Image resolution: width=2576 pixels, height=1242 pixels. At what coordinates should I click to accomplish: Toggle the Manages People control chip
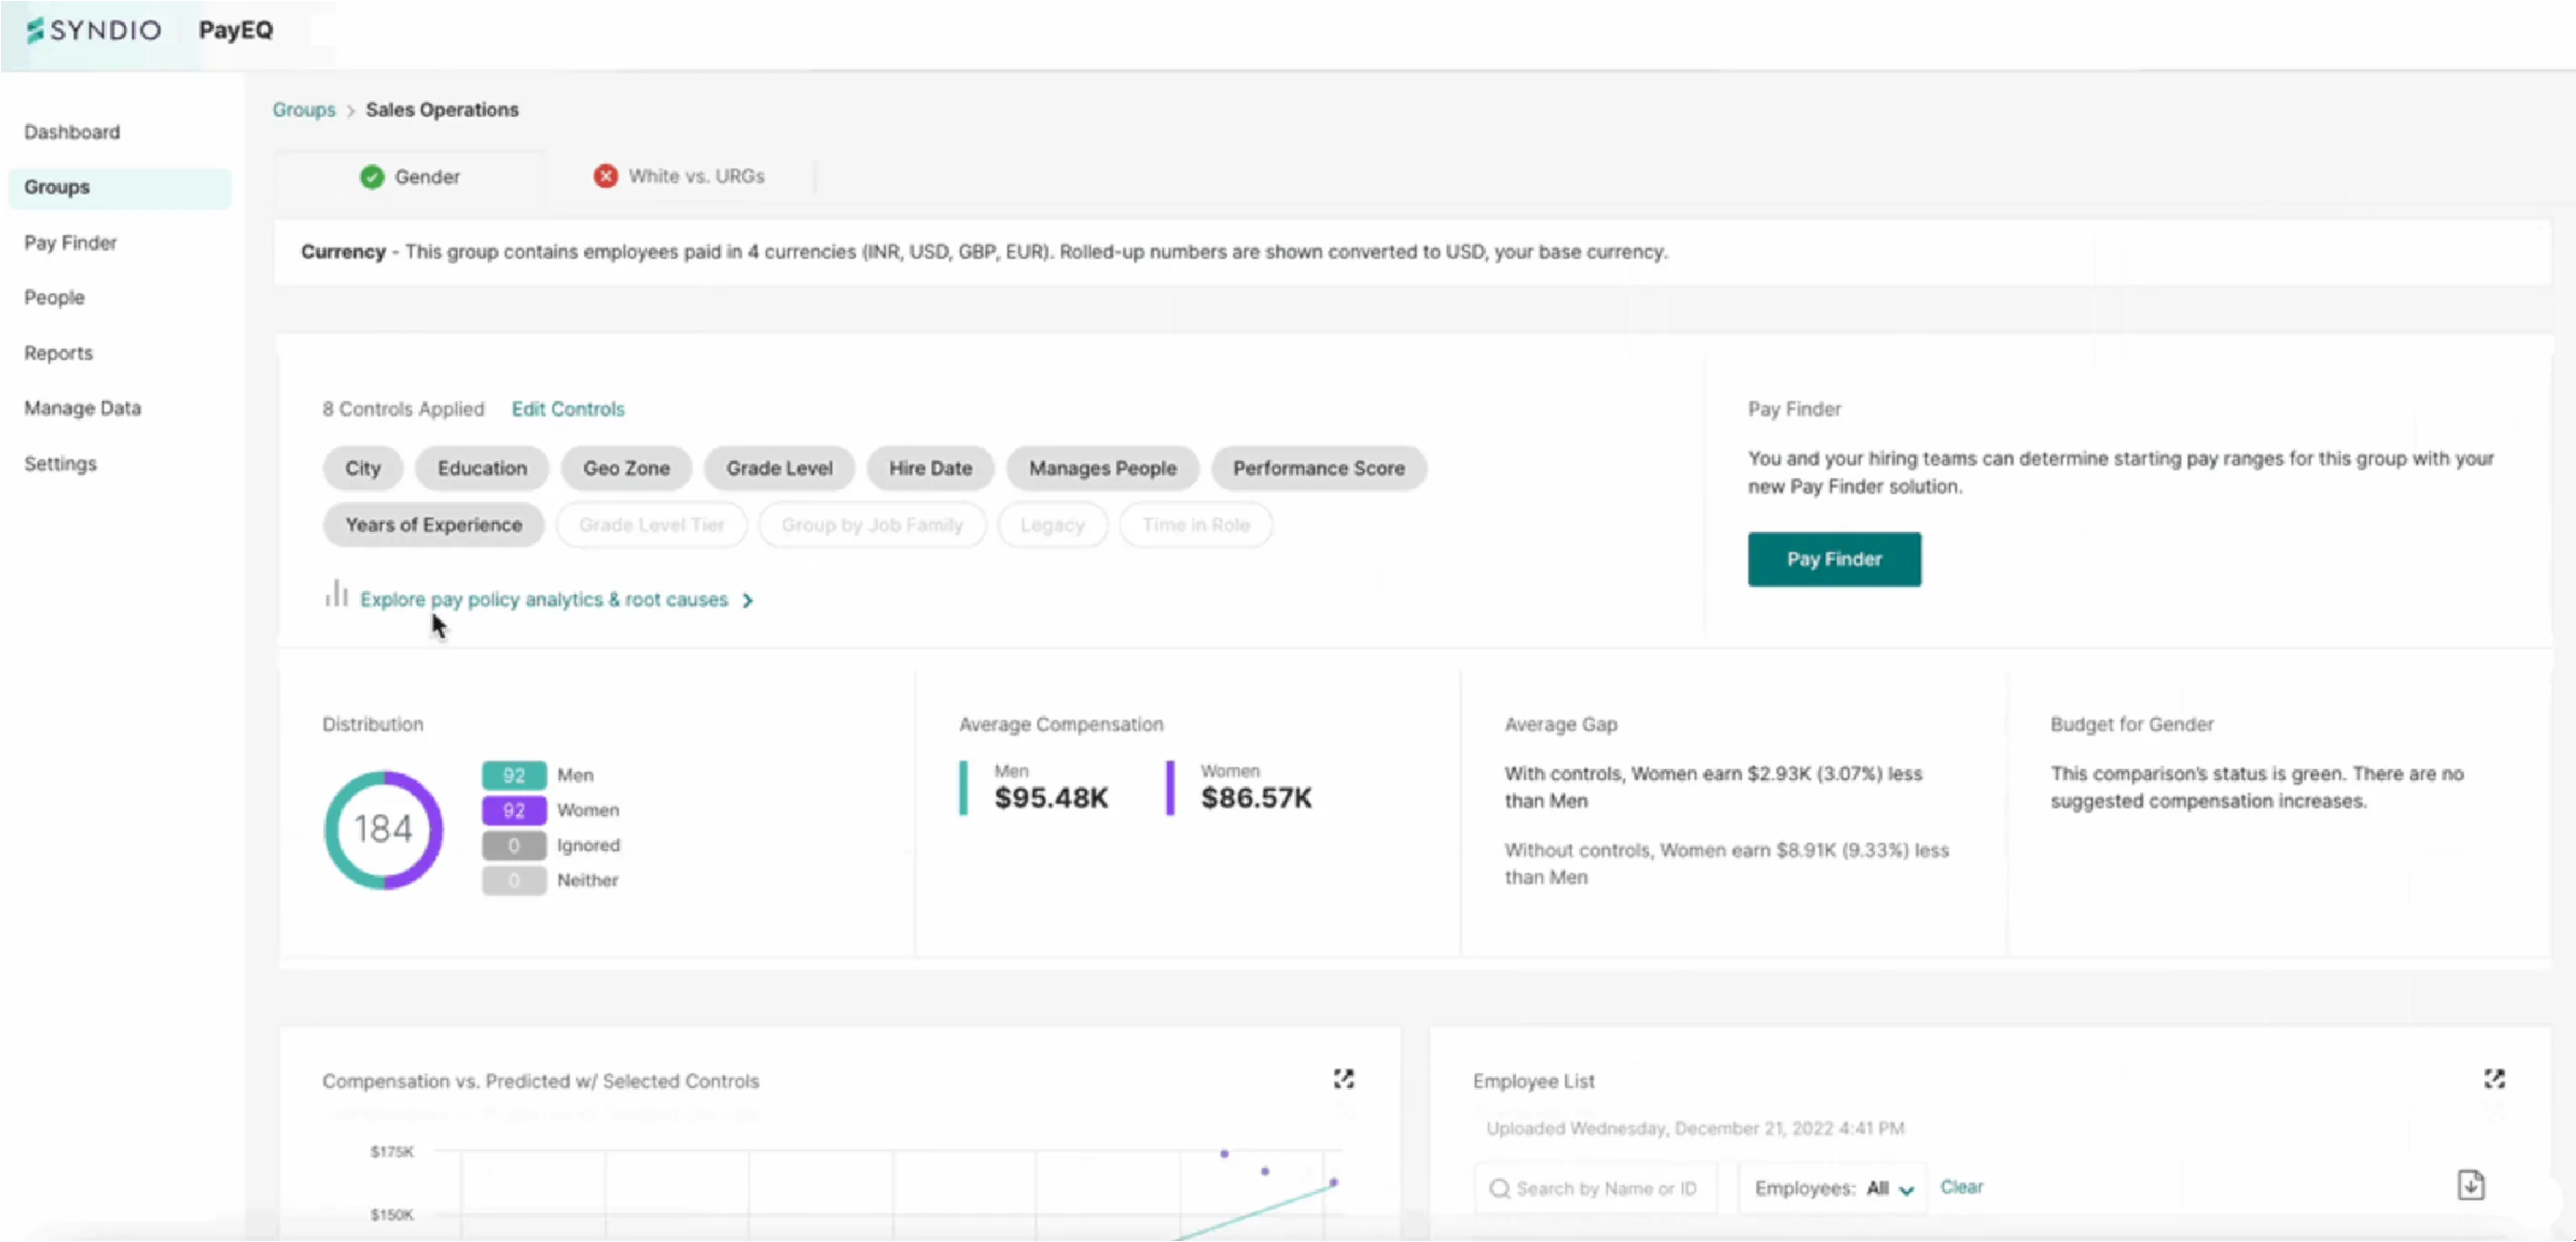pos(1102,468)
